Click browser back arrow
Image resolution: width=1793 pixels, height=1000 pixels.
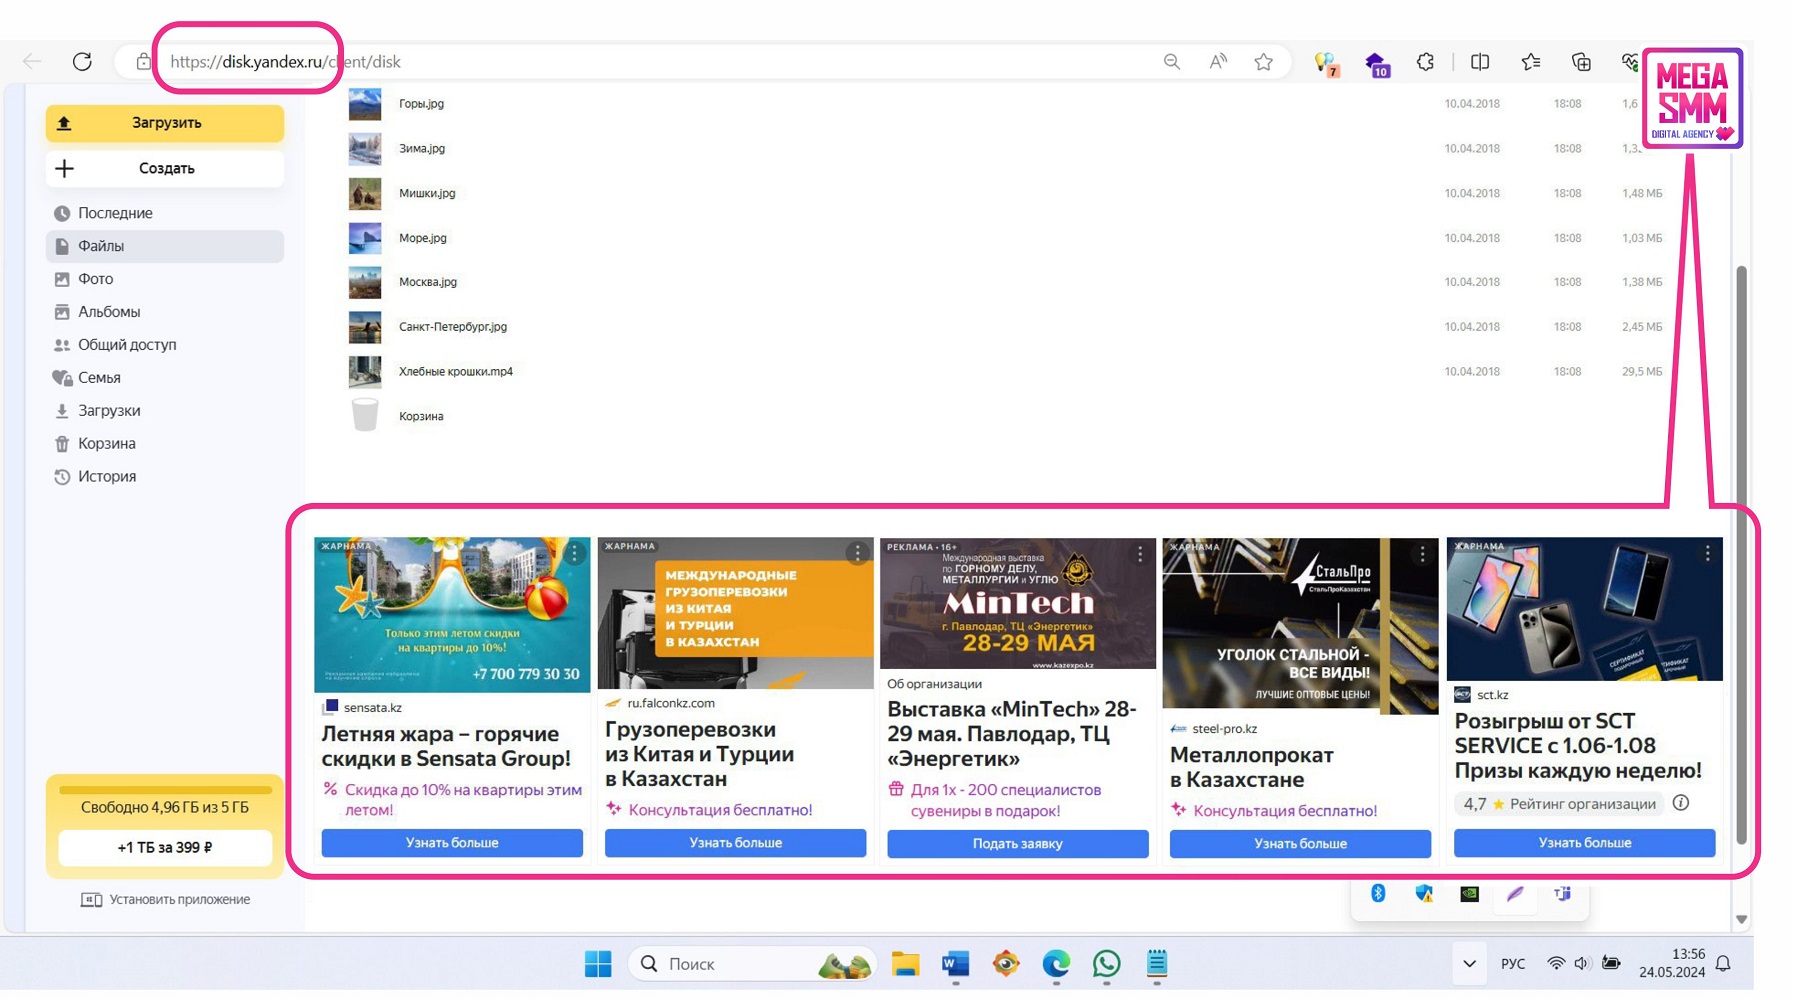coord(32,62)
